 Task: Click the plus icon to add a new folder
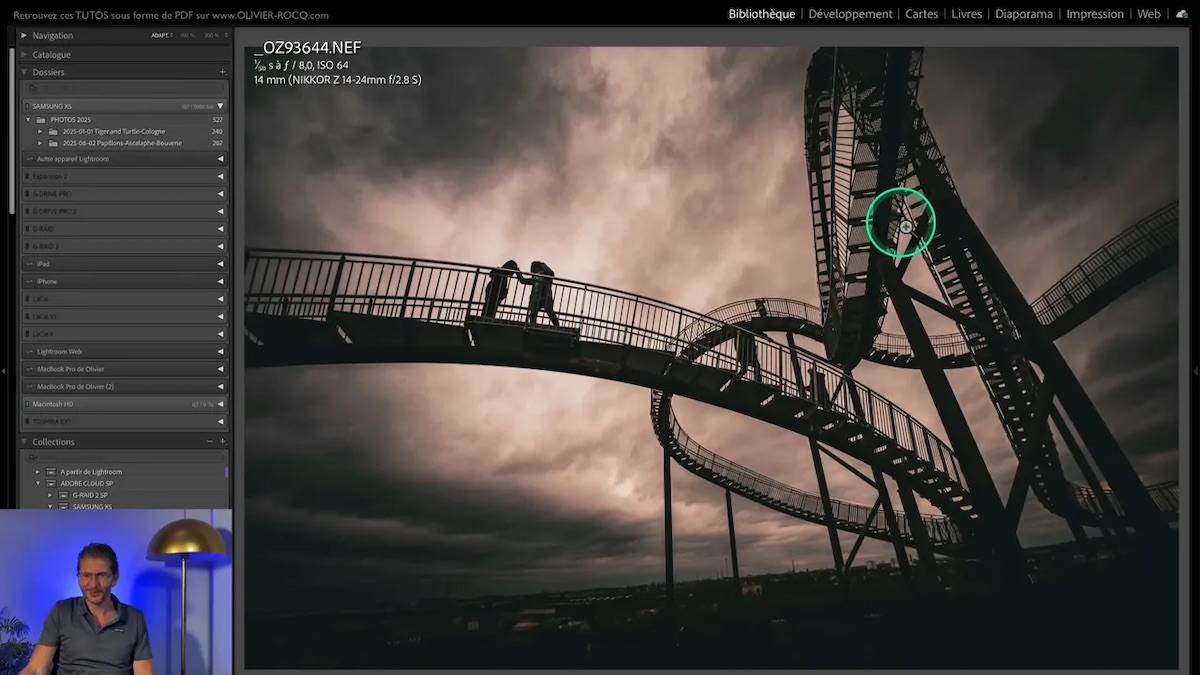222,72
